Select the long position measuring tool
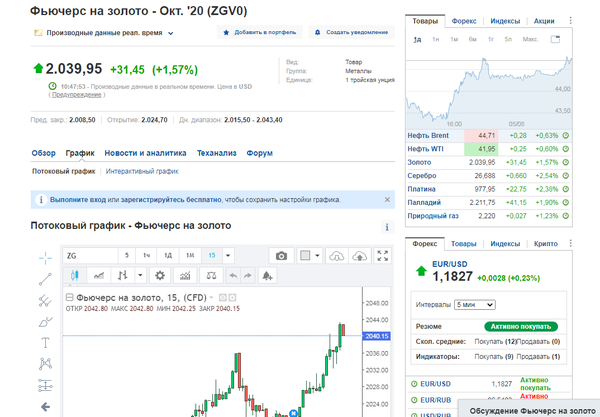This screenshot has width=600, height=417. [45, 385]
